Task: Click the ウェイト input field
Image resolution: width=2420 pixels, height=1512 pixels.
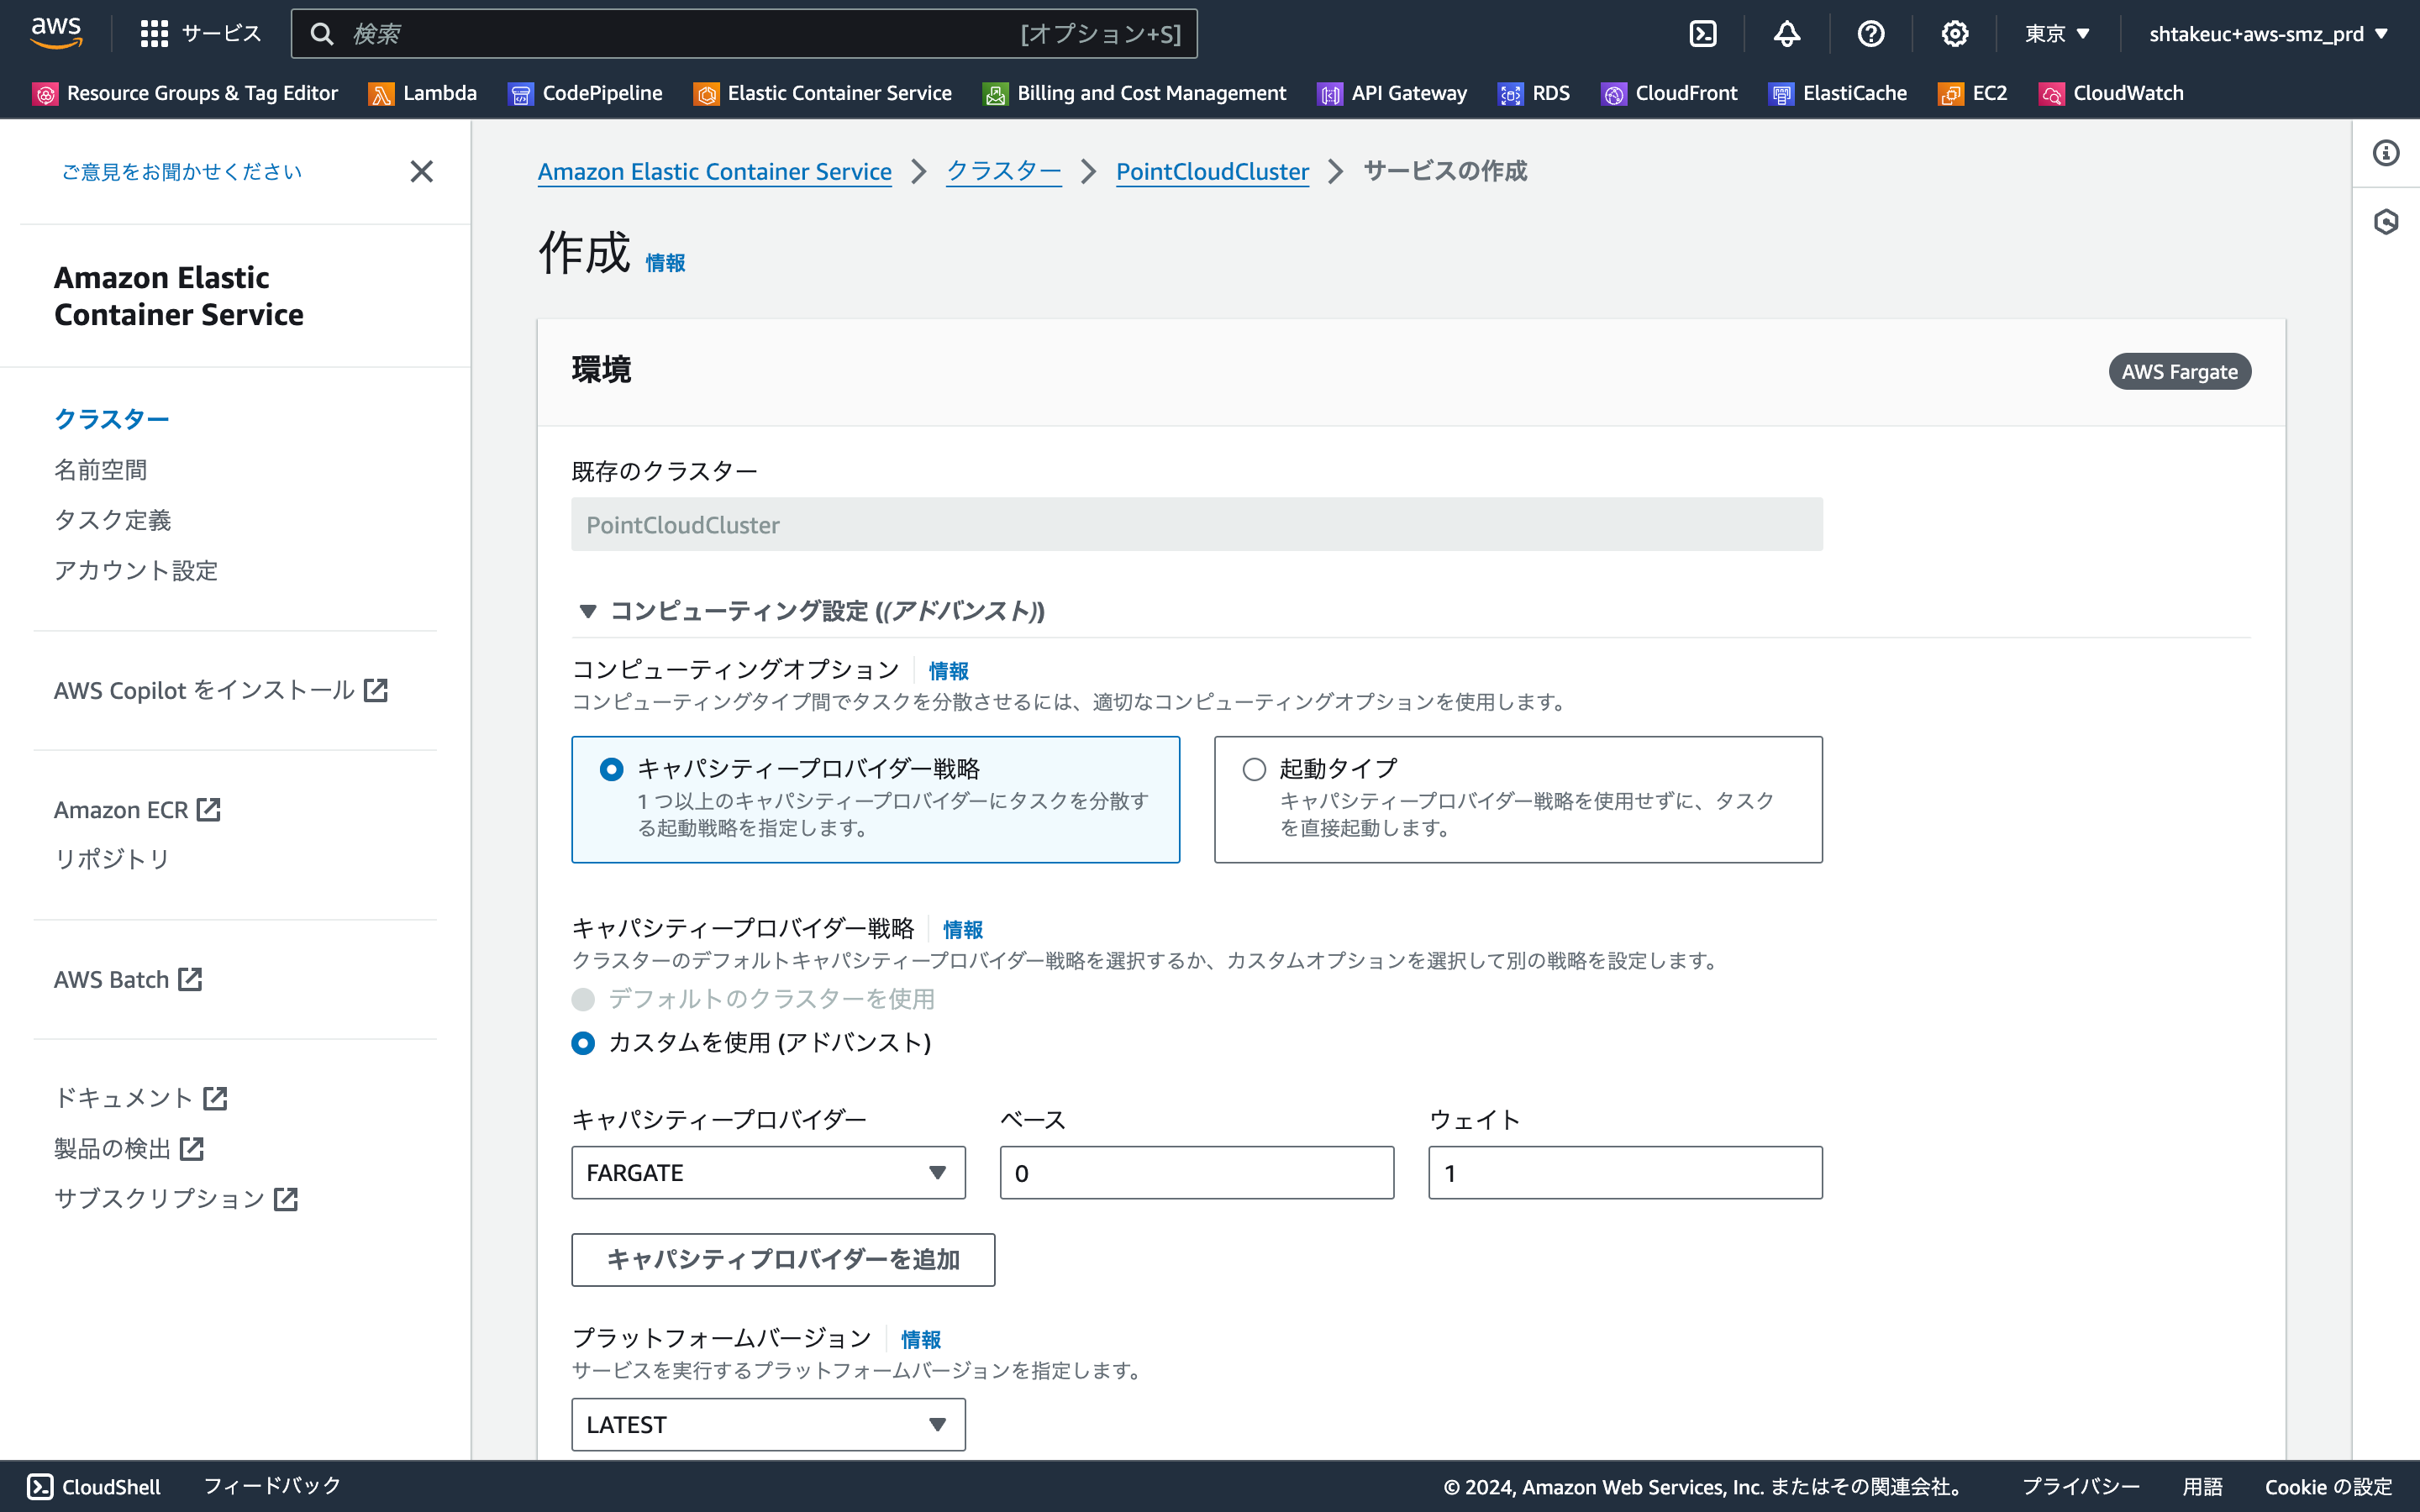Action: coord(1625,1172)
